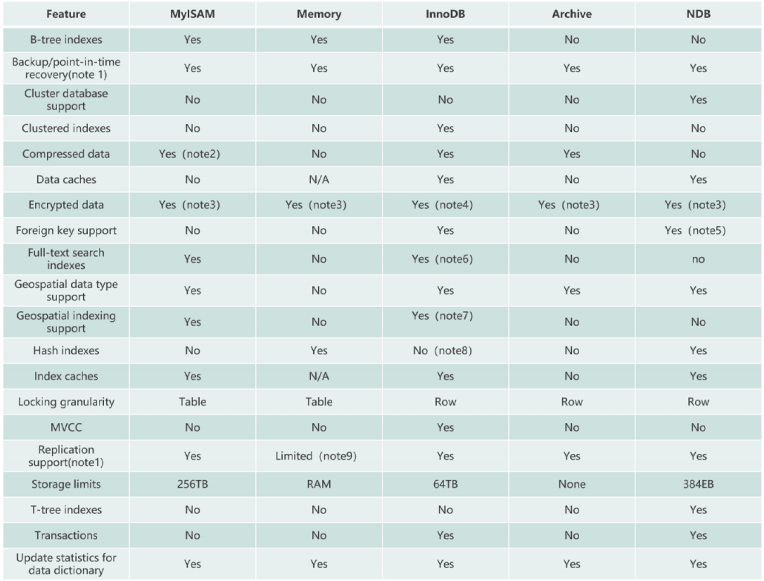Select InnoDB's Yes (note6) full-text cell

pos(445,259)
